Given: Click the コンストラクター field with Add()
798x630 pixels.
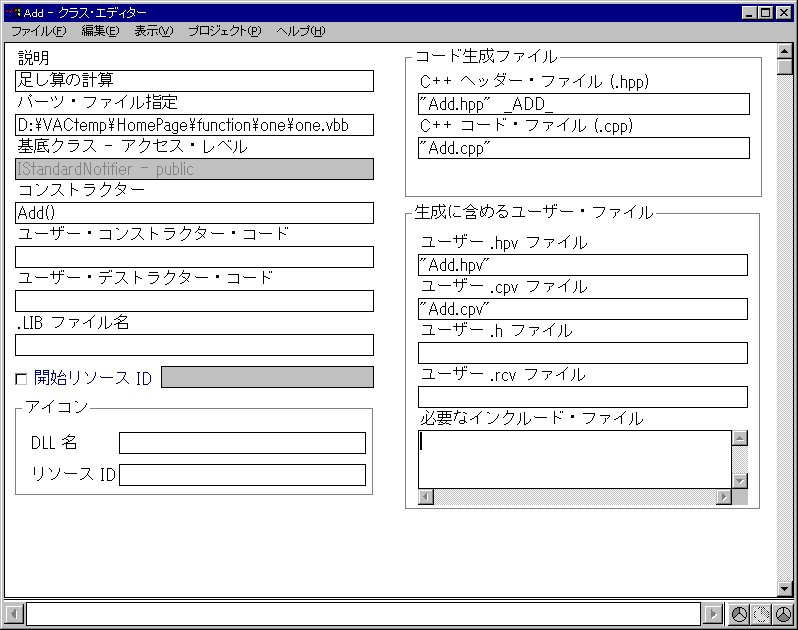Looking at the screenshot, I should coord(194,213).
